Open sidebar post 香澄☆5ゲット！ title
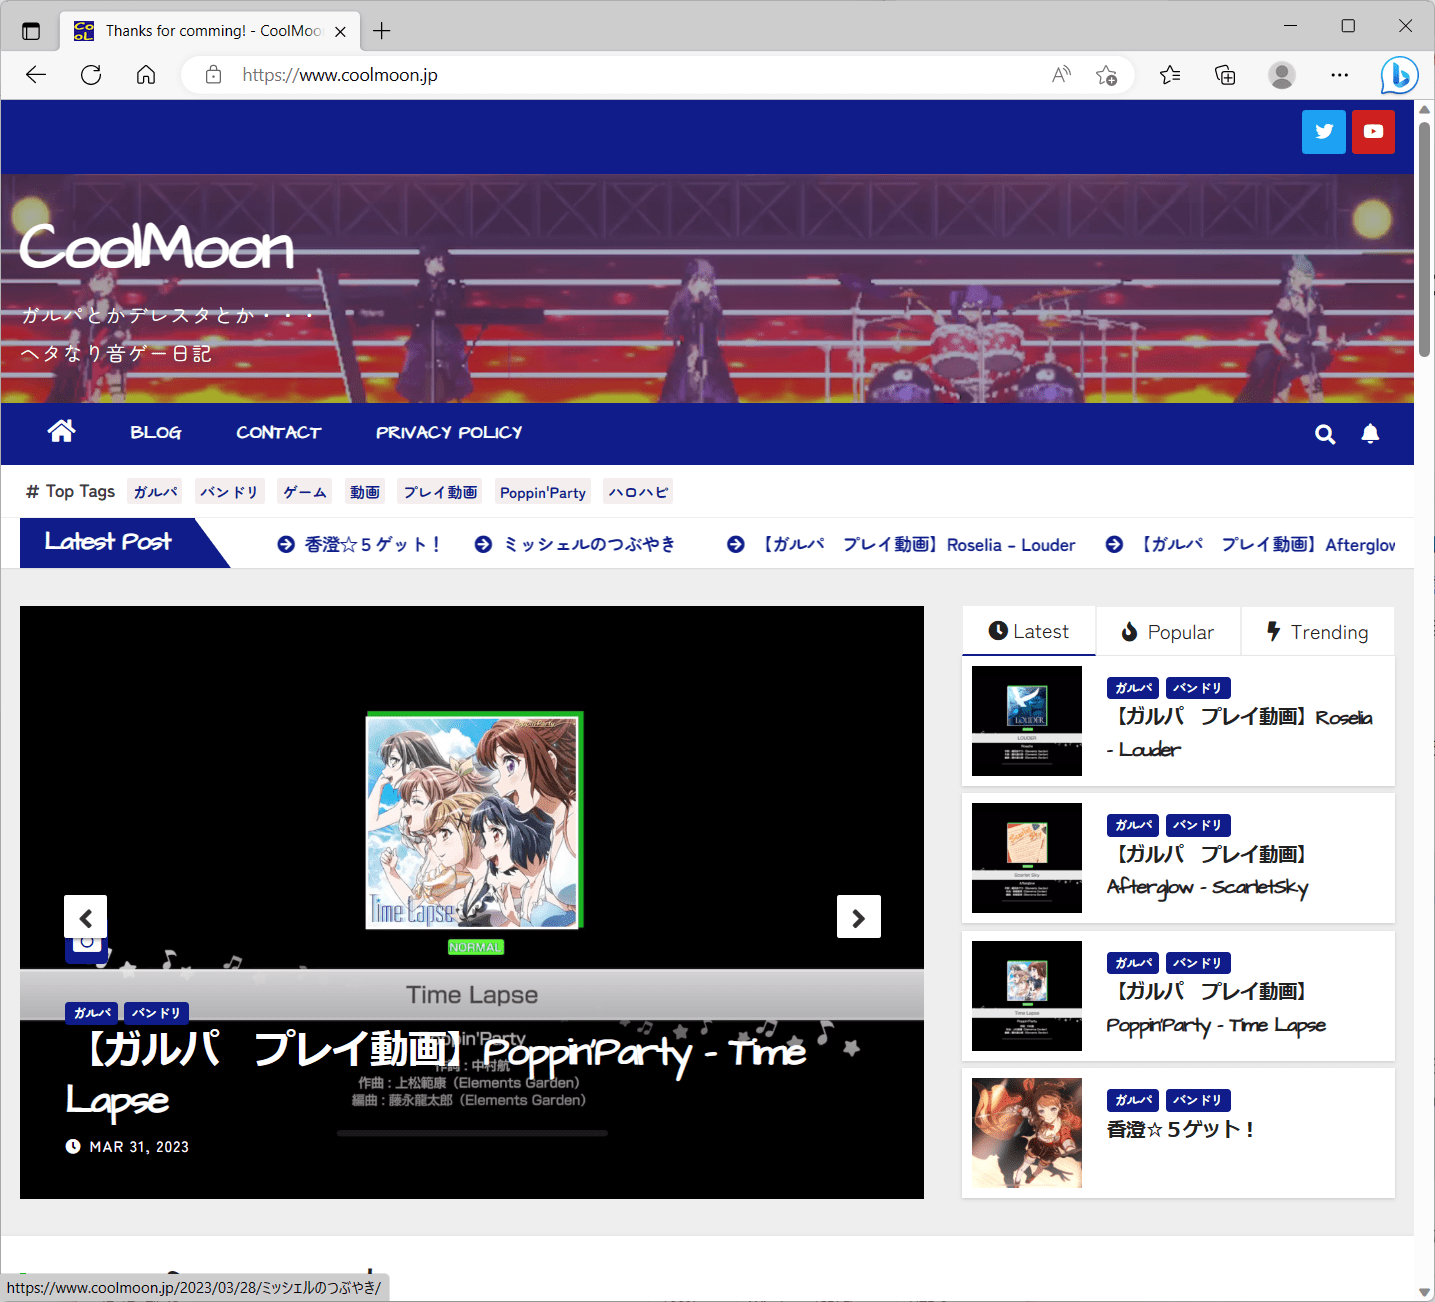Screen dimensions: 1435x1302 click(x=1181, y=1129)
